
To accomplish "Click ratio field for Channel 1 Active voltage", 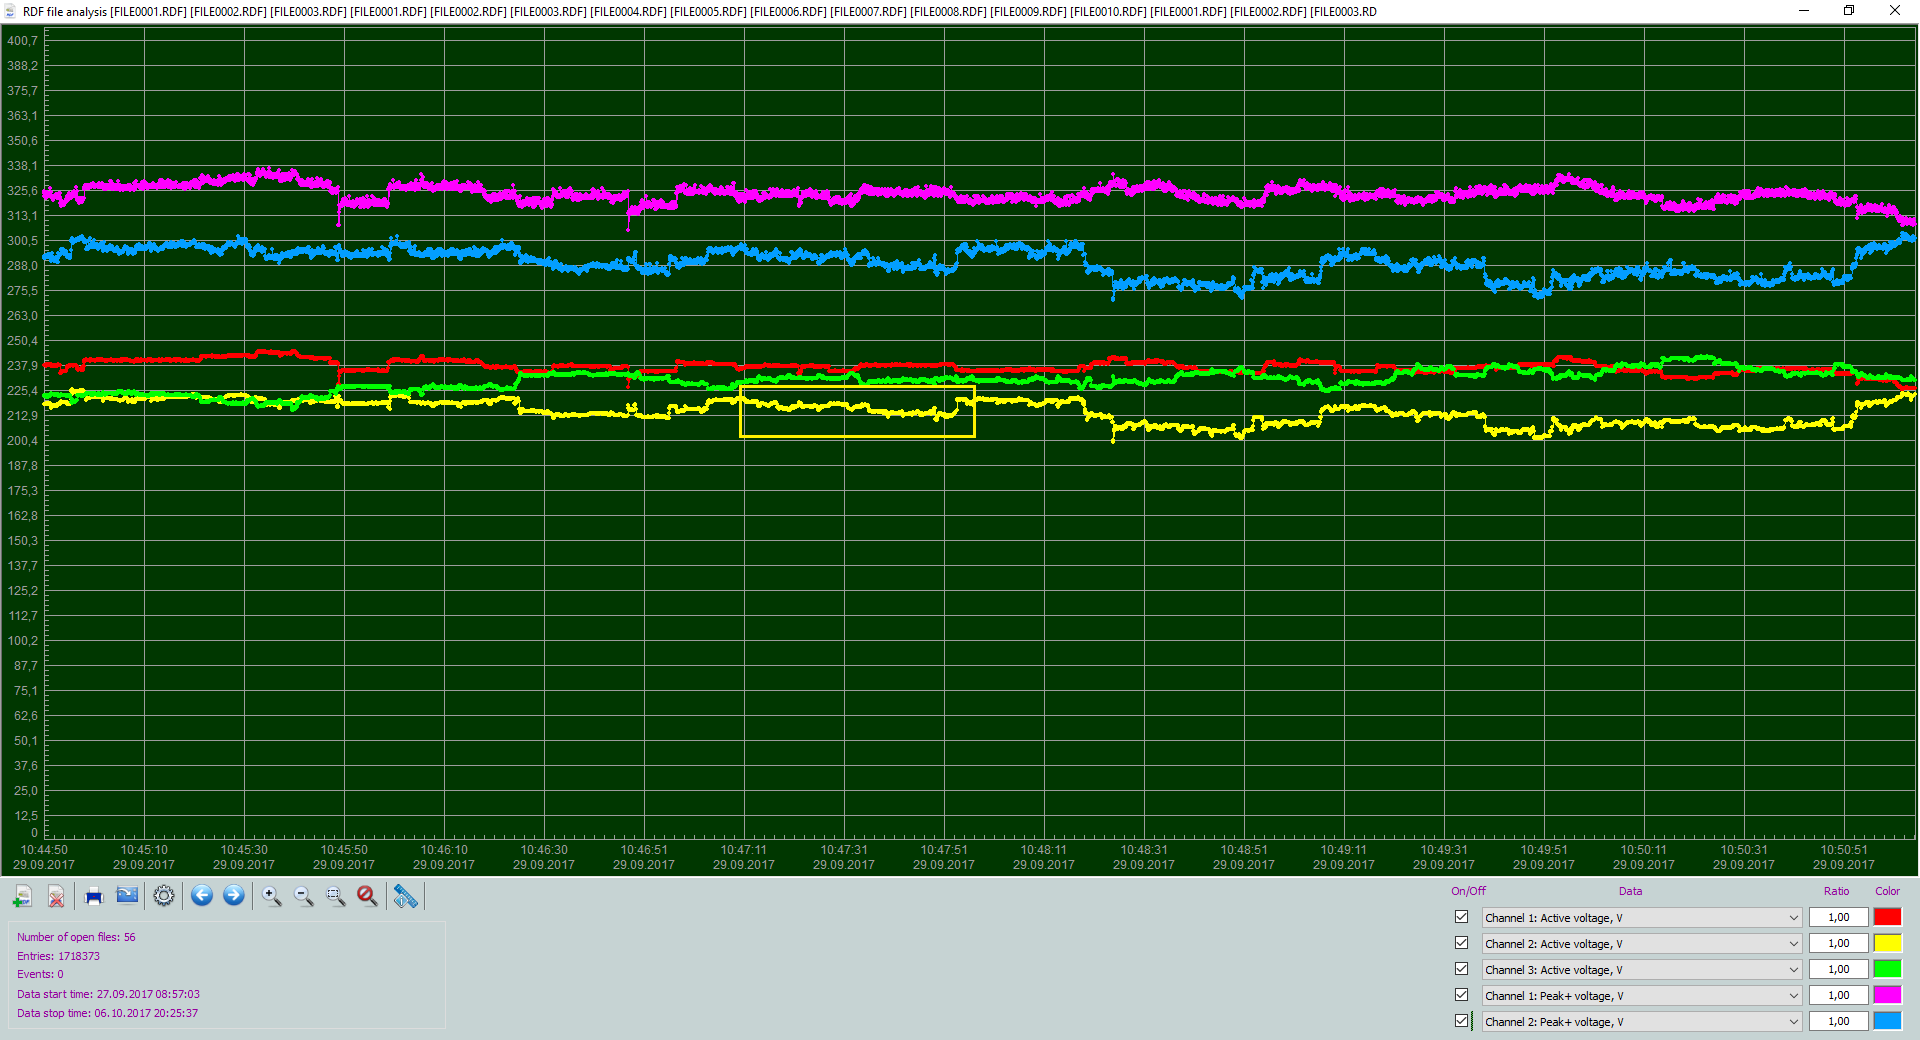I will [x=1838, y=917].
